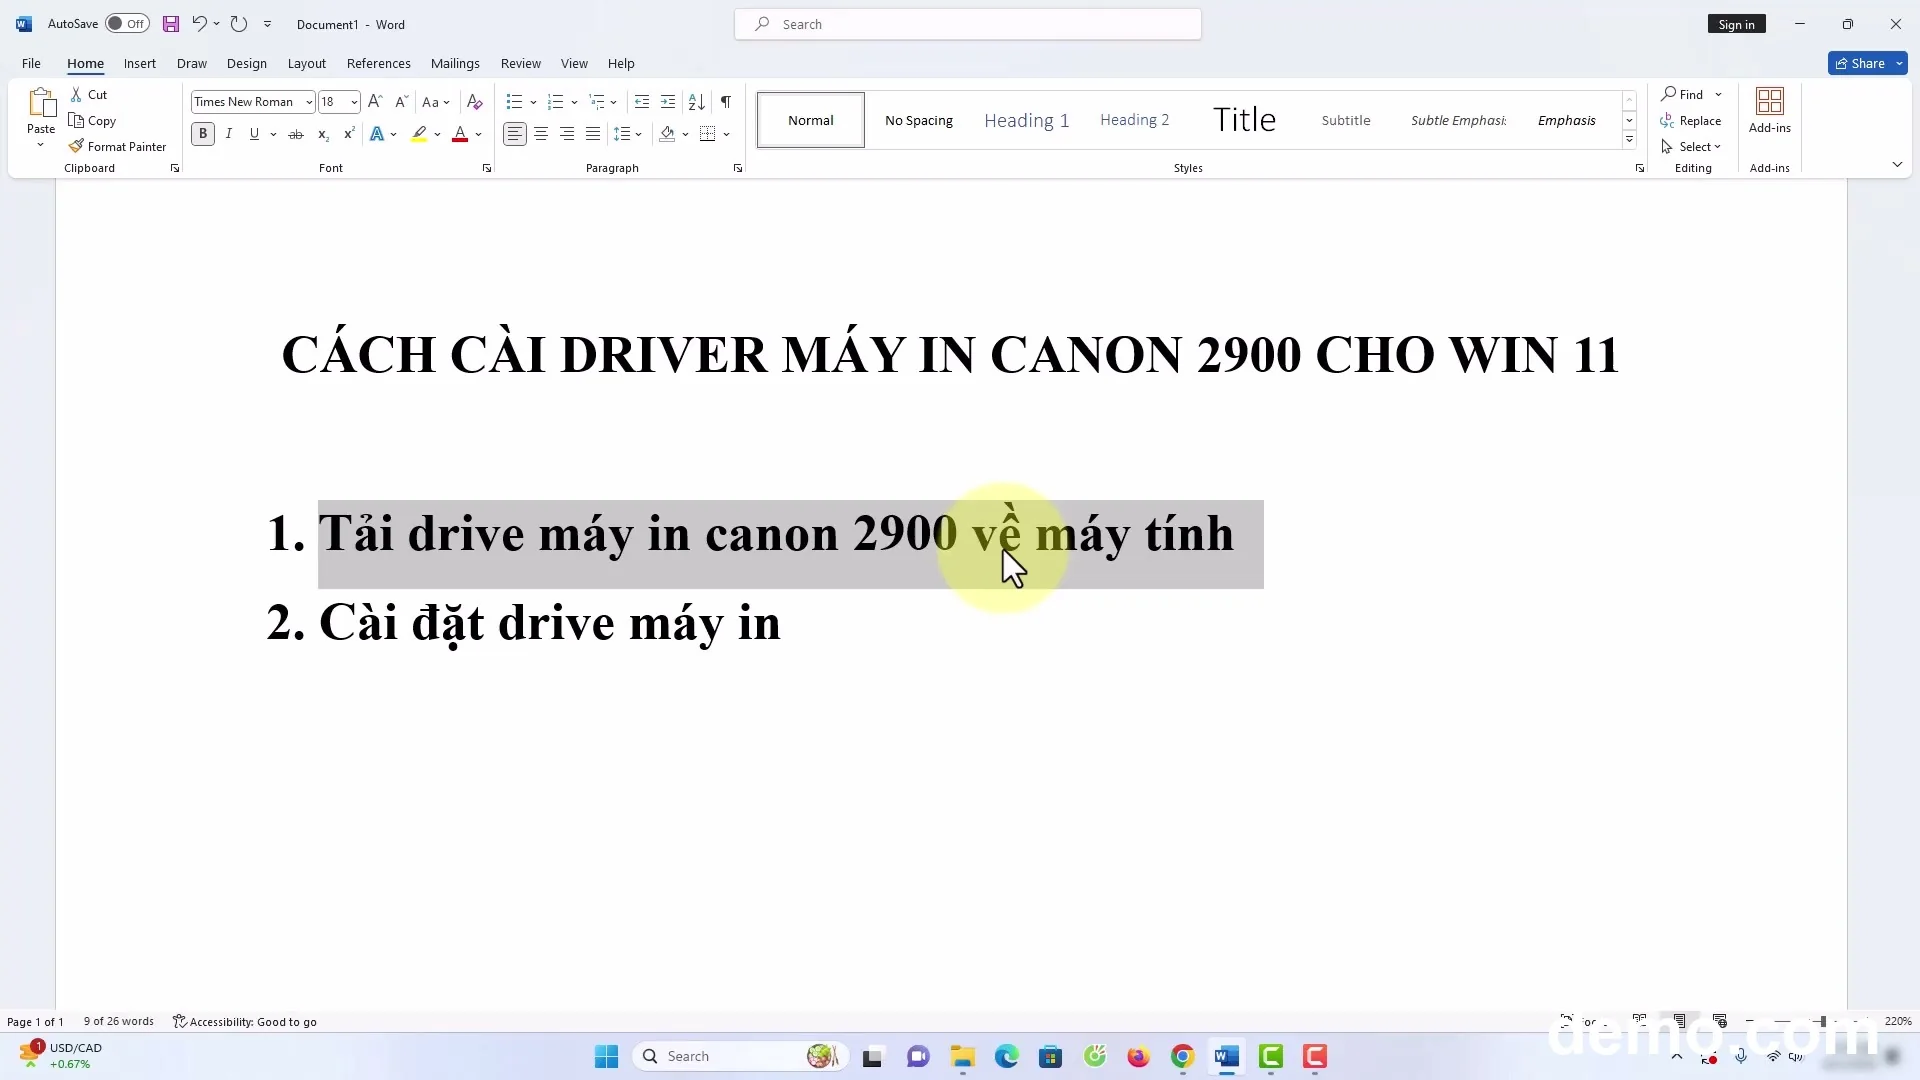The image size is (1920, 1080).
Task: Click the Replace button
Action: pos(1691,120)
